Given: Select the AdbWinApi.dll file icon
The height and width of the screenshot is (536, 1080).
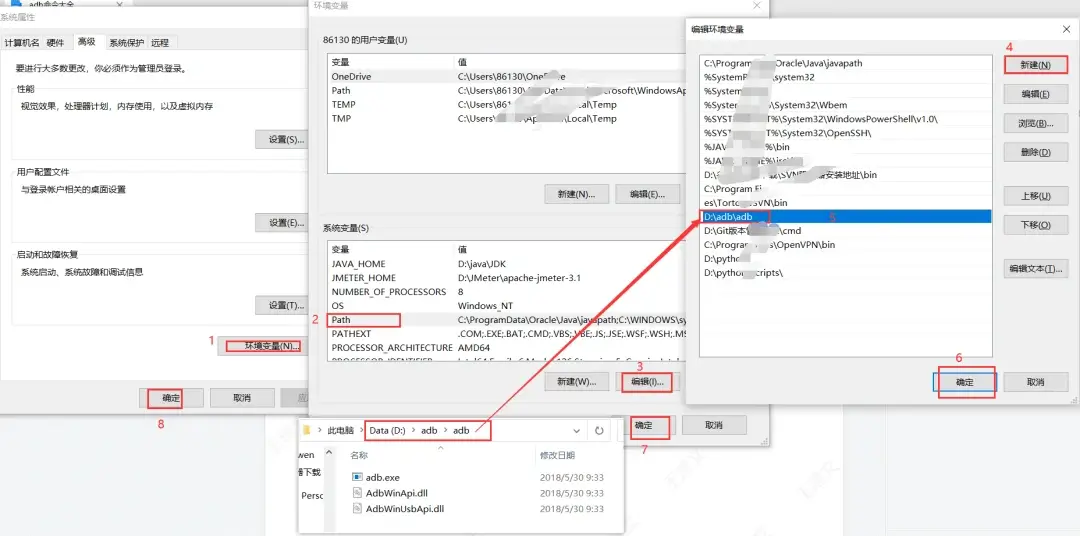Looking at the screenshot, I should 358,494.
